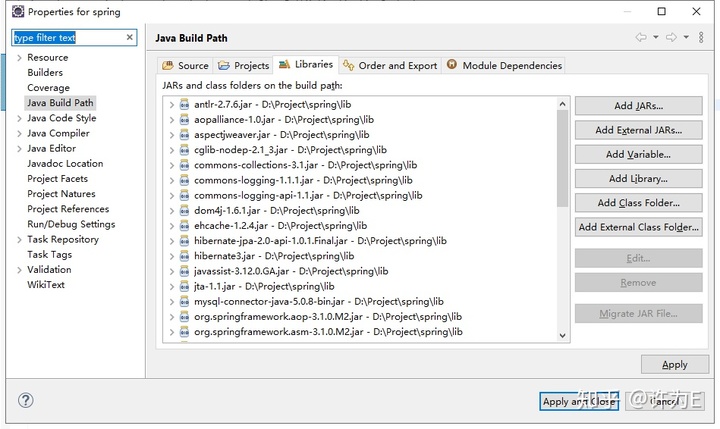Expand the Java Code Style node
This screenshot has width=720, height=429.
pos(19,119)
